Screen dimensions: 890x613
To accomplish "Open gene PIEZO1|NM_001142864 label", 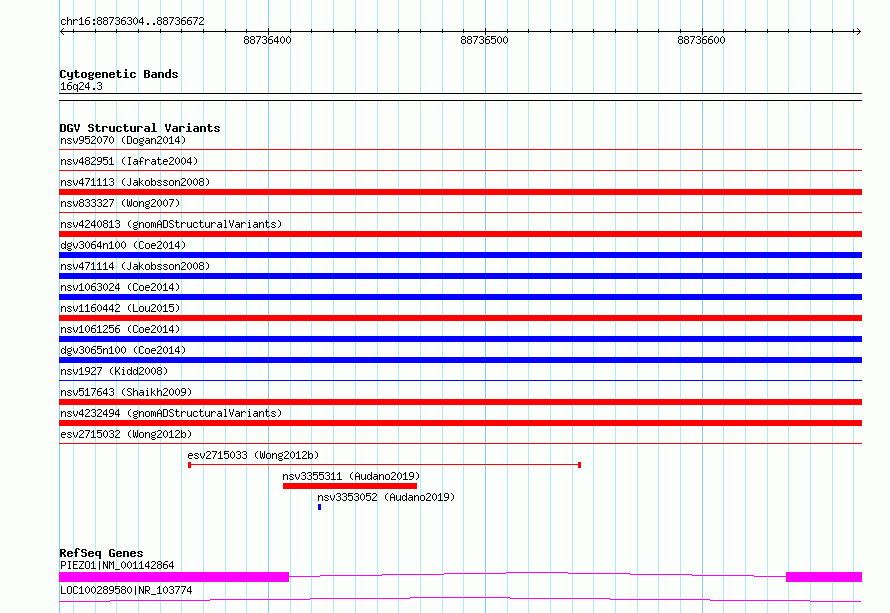I will (117, 565).
